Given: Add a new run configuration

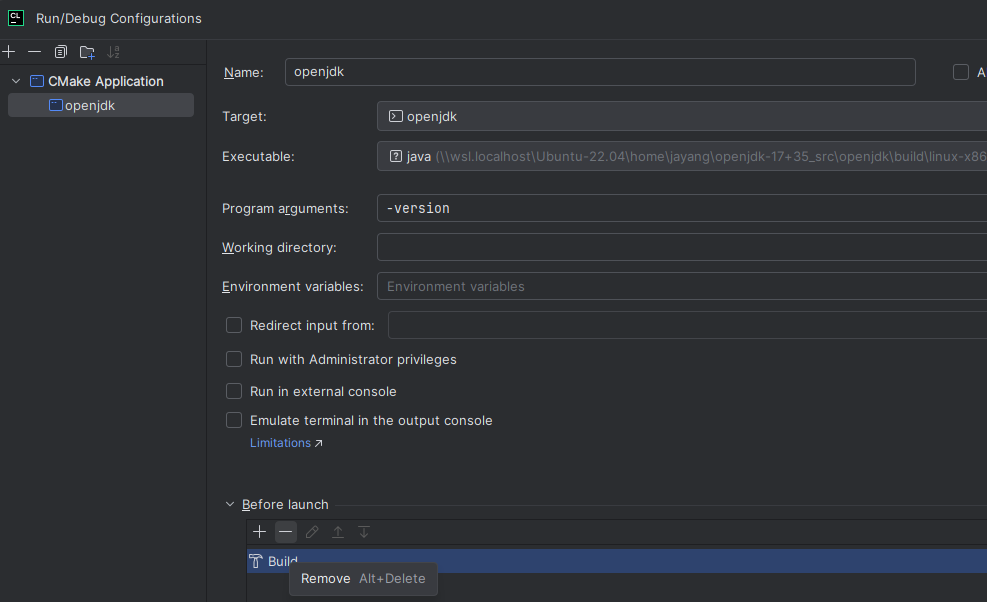Looking at the screenshot, I should click(x=9, y=52).
